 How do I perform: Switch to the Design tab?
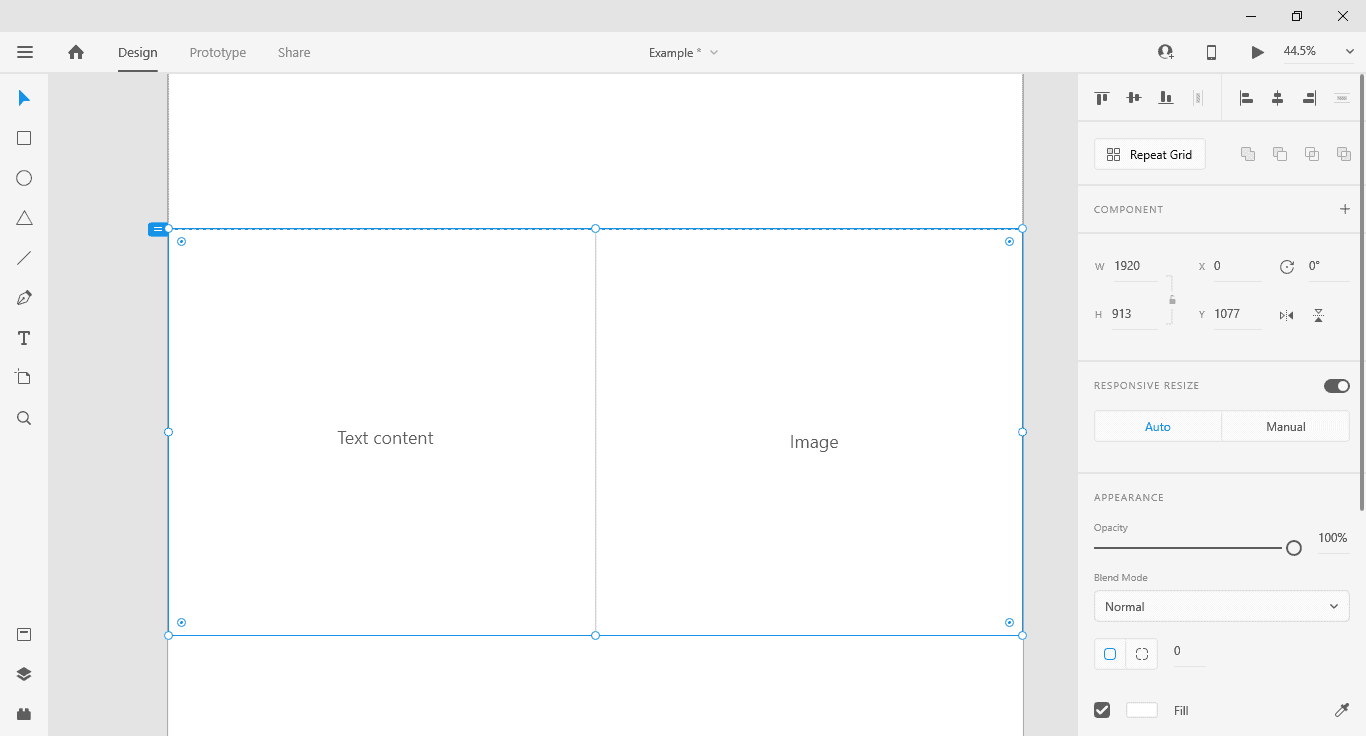[x=138, y=52]
